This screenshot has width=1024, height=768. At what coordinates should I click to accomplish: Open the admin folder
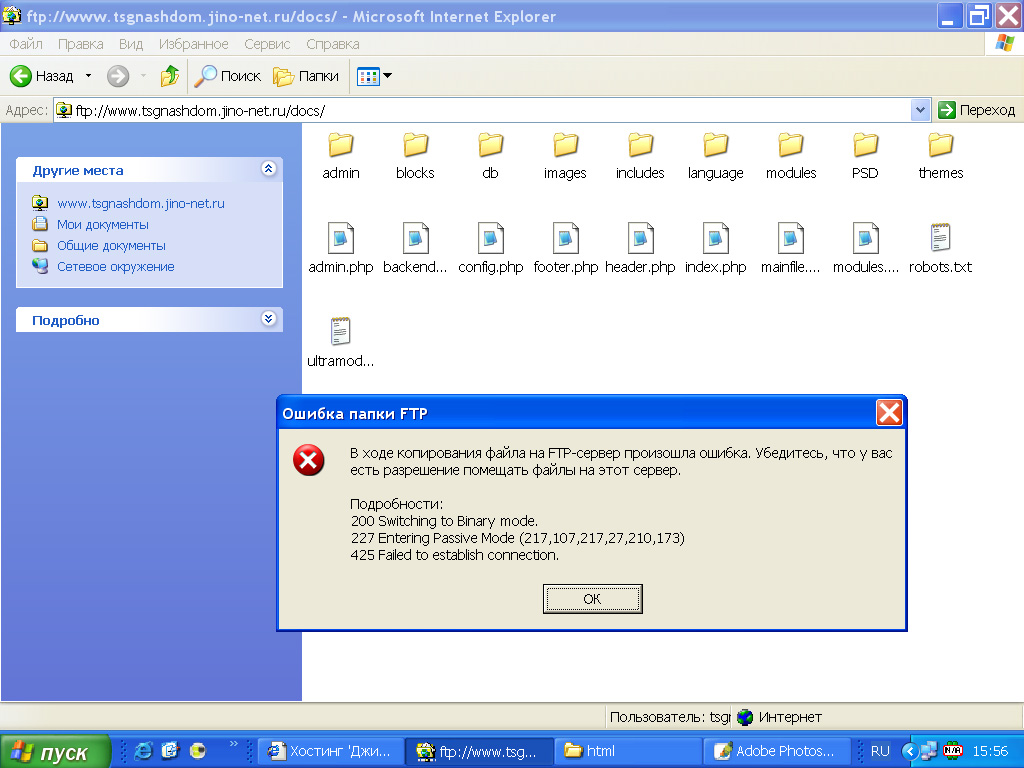341,145
